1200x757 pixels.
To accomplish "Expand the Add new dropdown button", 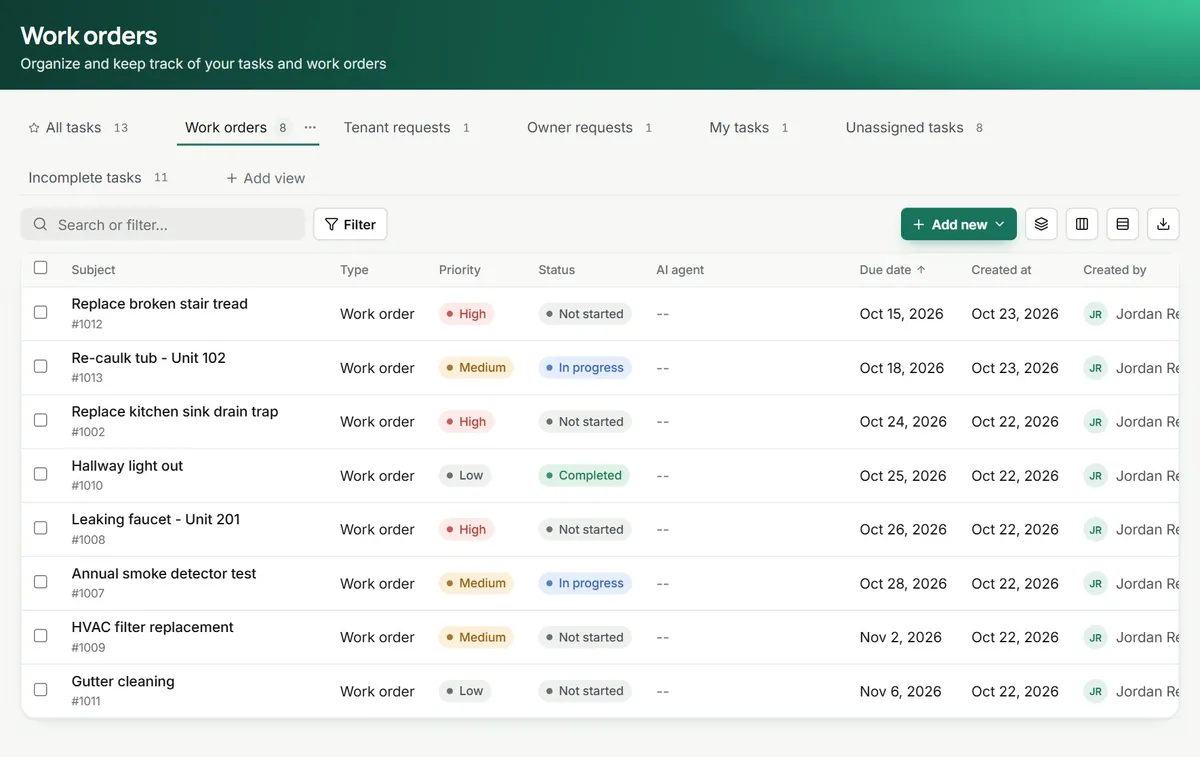I will 958,224.
